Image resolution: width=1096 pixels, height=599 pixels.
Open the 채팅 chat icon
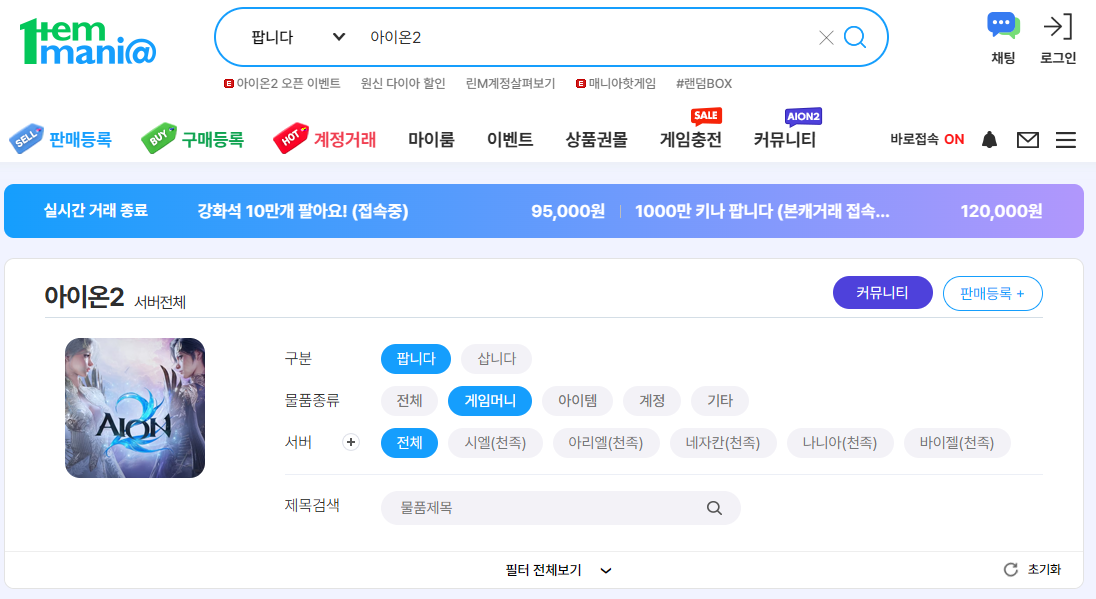pyautogui.click(x=1003, y=39)
